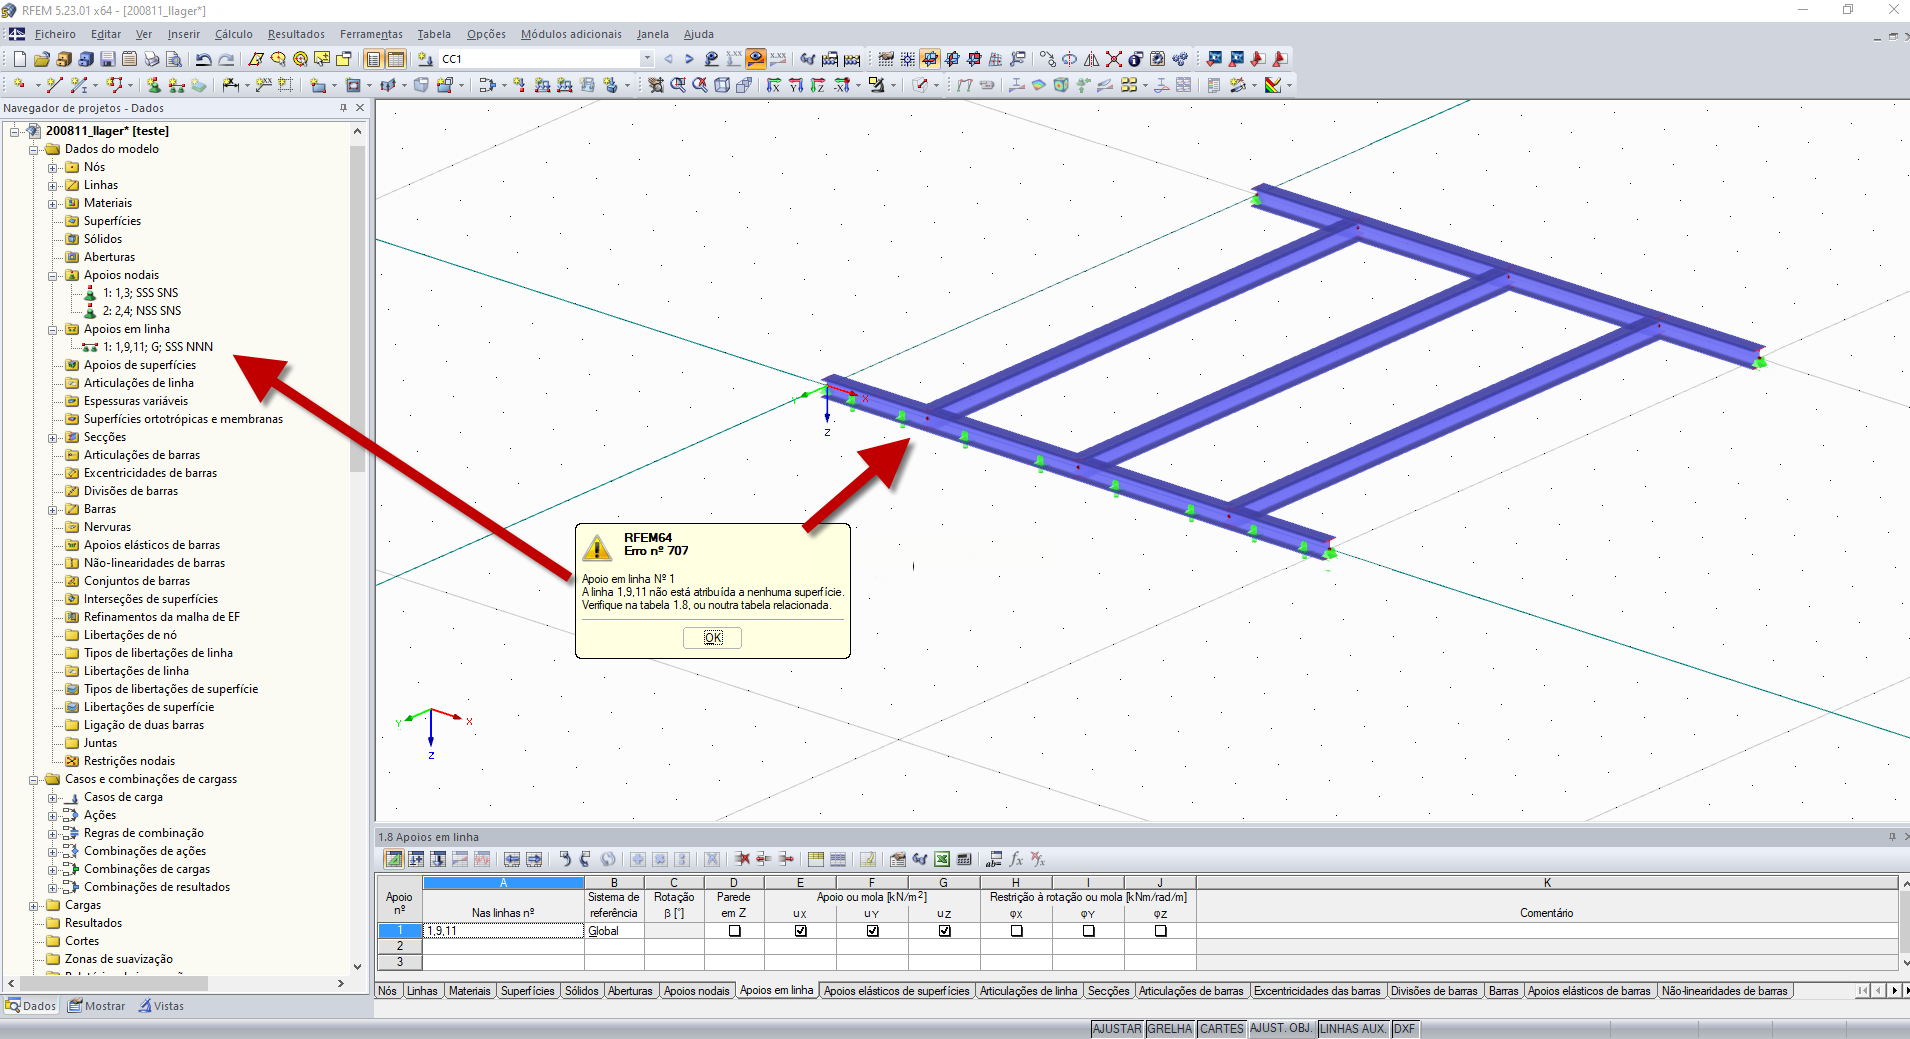Viewport: 1910px width, 1039px height.
Task: Toggle the CARTES status bar button
Action: 1222,1029
